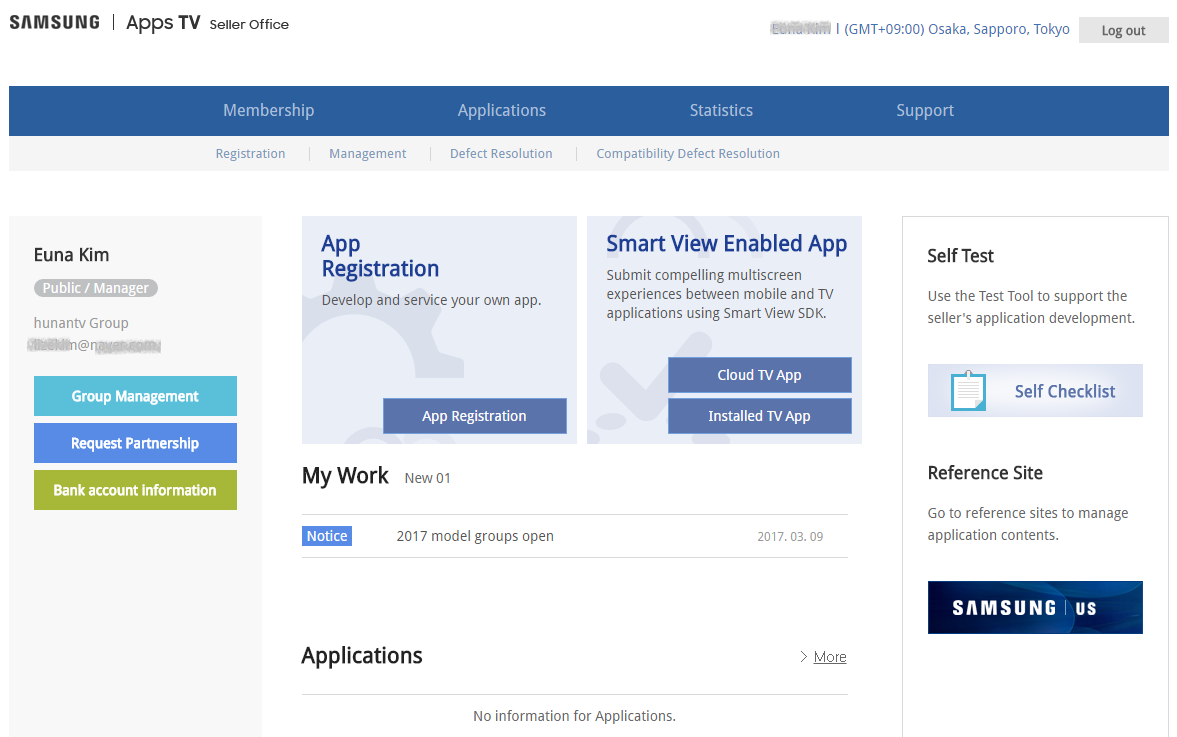Go to the Management submenu
Screen dimensions: 1177x737
[368, 154]
